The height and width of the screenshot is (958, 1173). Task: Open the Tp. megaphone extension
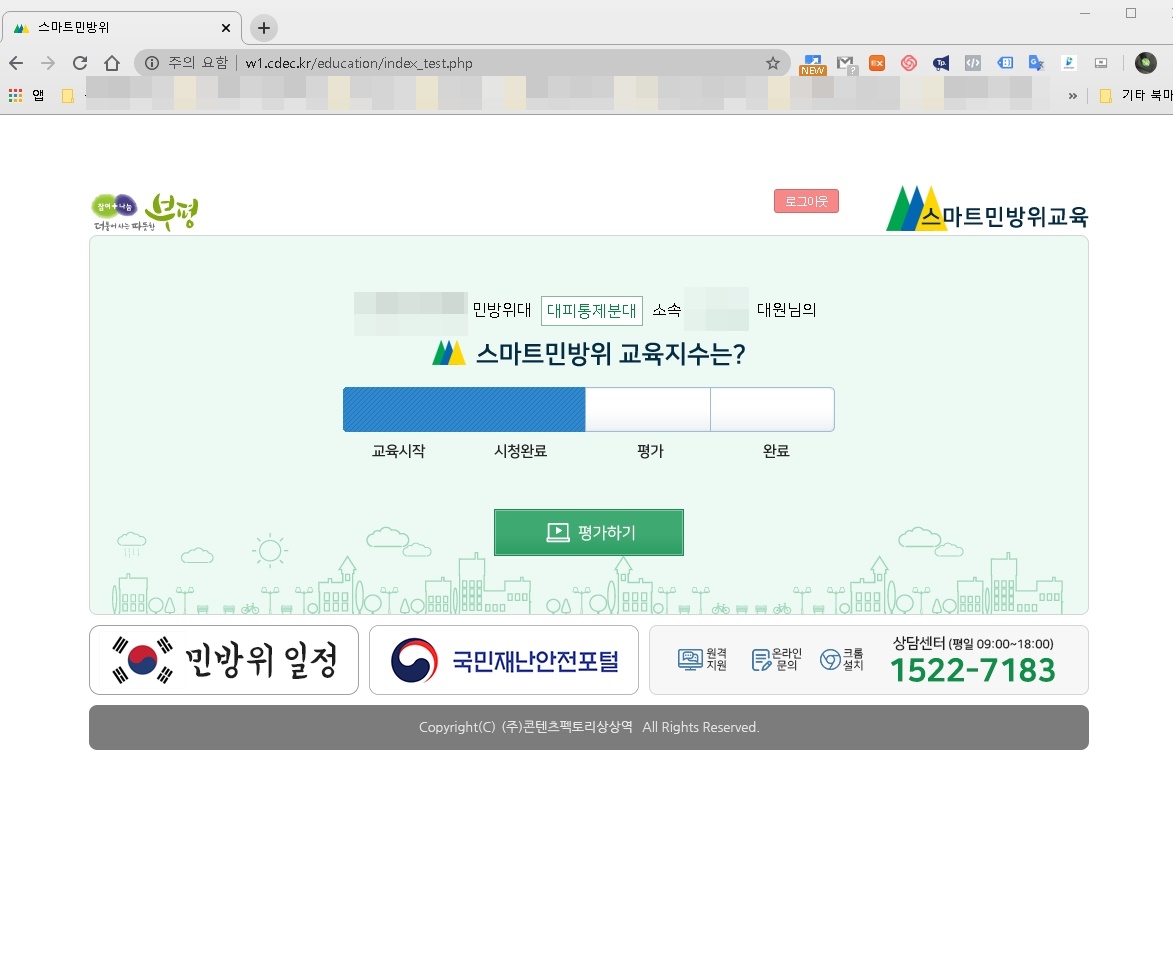941,64
